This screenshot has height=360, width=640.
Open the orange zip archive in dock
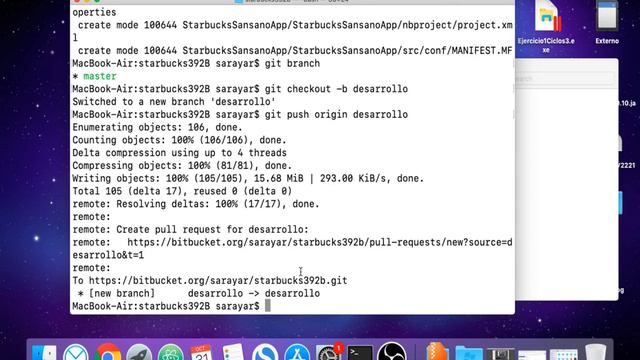click(x=437, y=352)
